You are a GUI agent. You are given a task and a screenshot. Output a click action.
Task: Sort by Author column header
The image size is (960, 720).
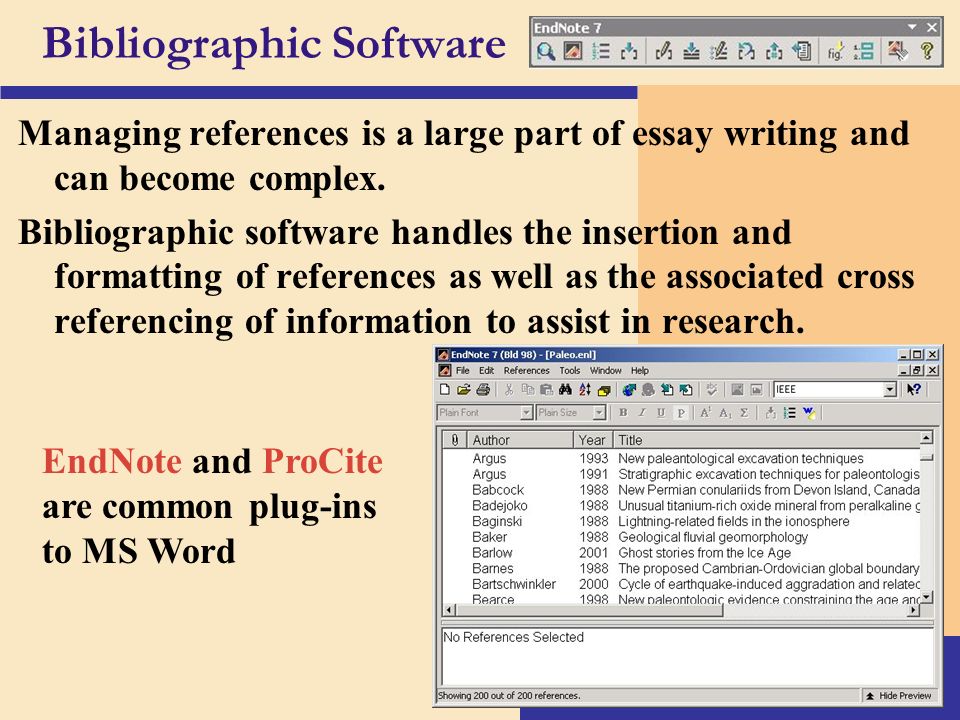pyautogui.click(x=520, y=440)
